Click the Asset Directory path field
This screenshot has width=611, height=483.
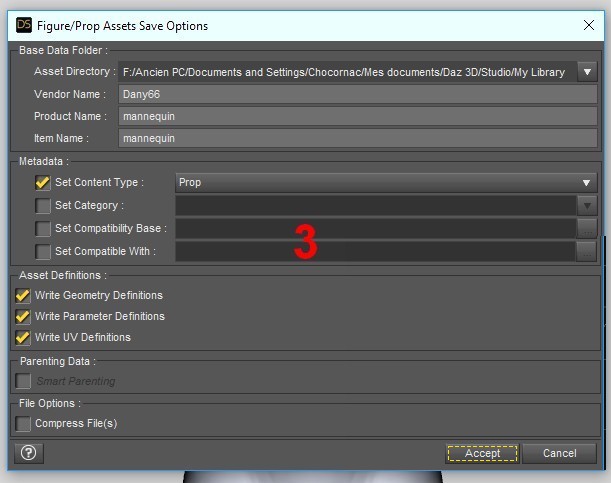click(x=348, y=72)
